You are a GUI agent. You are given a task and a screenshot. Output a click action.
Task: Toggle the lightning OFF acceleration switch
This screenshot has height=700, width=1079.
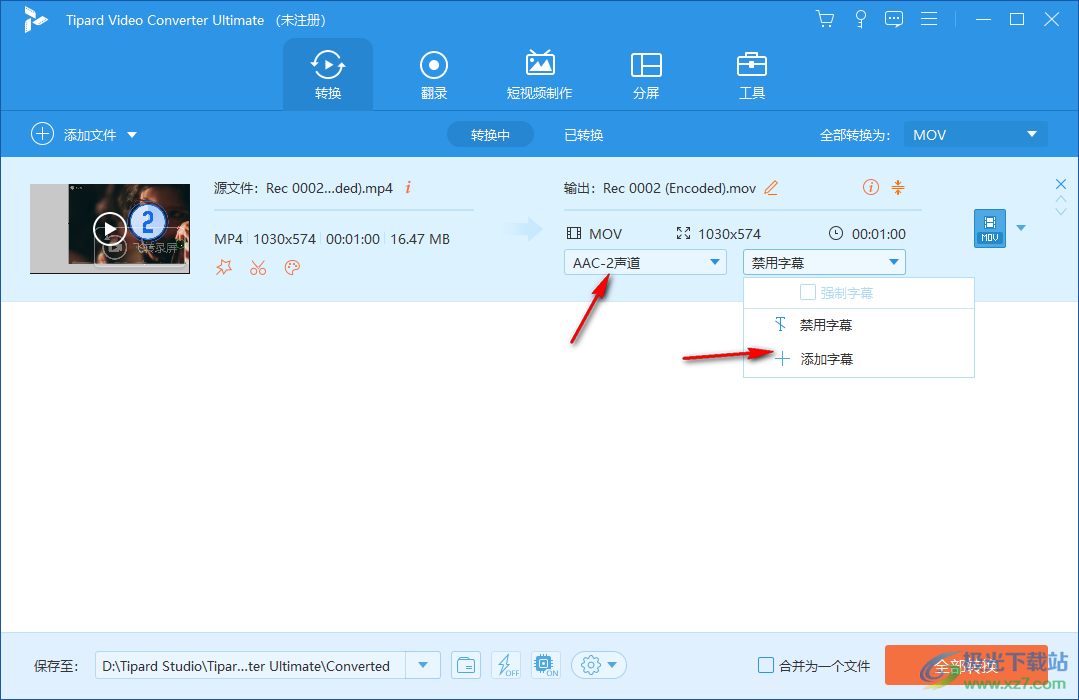(x=506, y=665)
